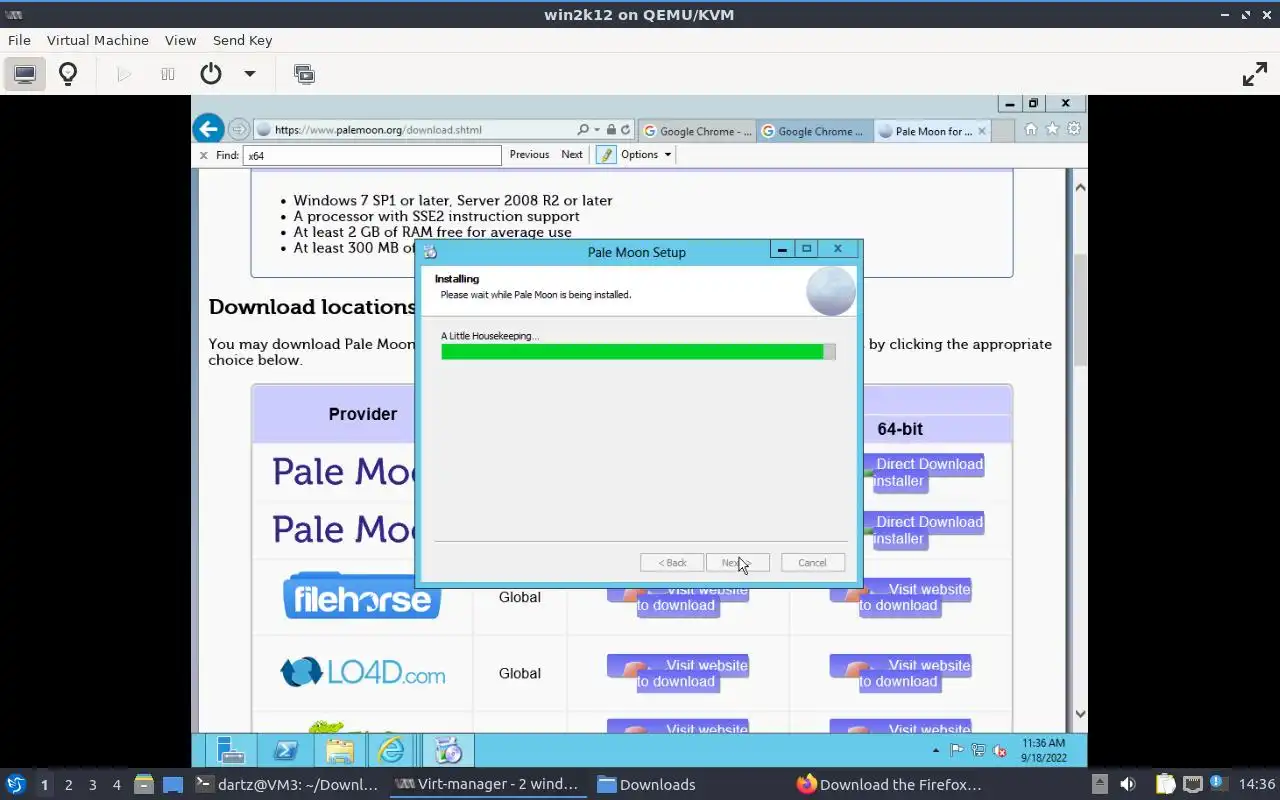This screenshot has width=1280, height=800.
Task: Click Internet Explorer on Windows taskbar
Action: pyautogui.click(x=392, y=750)
